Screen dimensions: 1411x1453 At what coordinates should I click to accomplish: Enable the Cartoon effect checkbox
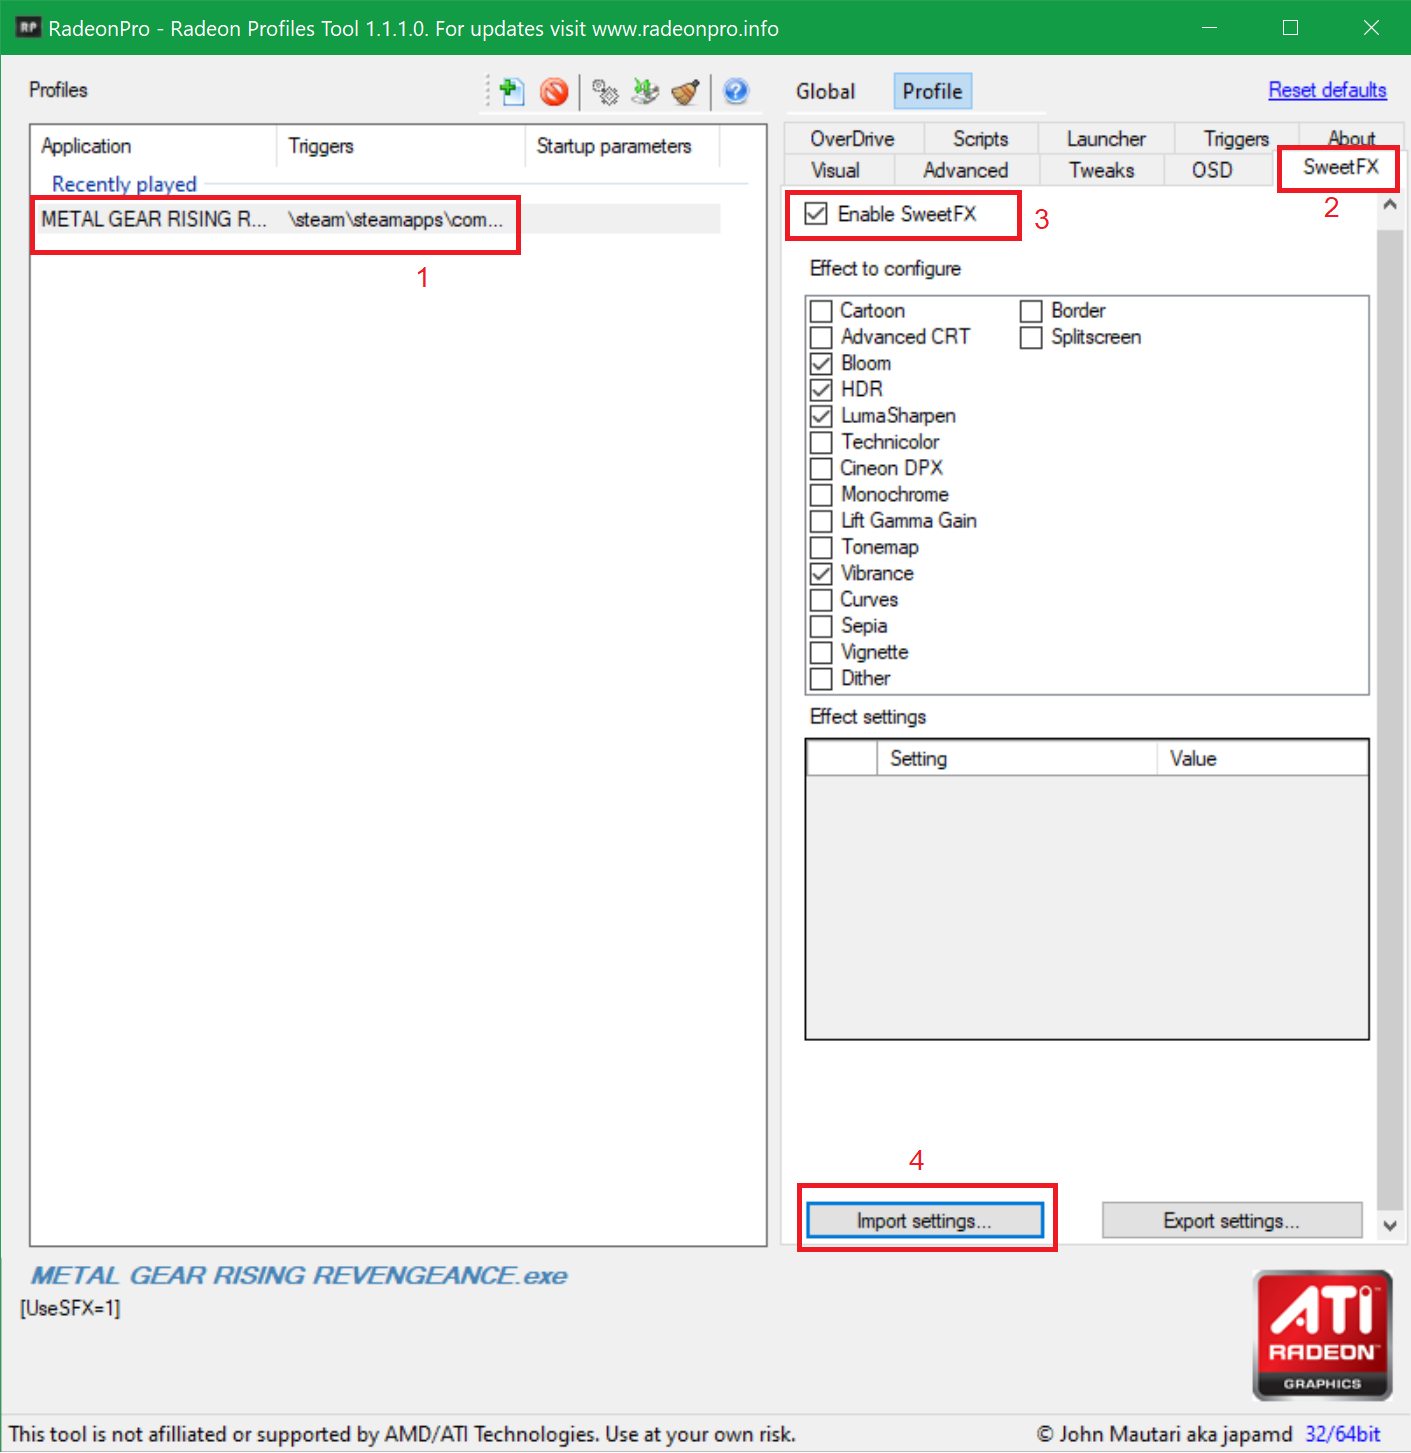click(x=821, y=311)
